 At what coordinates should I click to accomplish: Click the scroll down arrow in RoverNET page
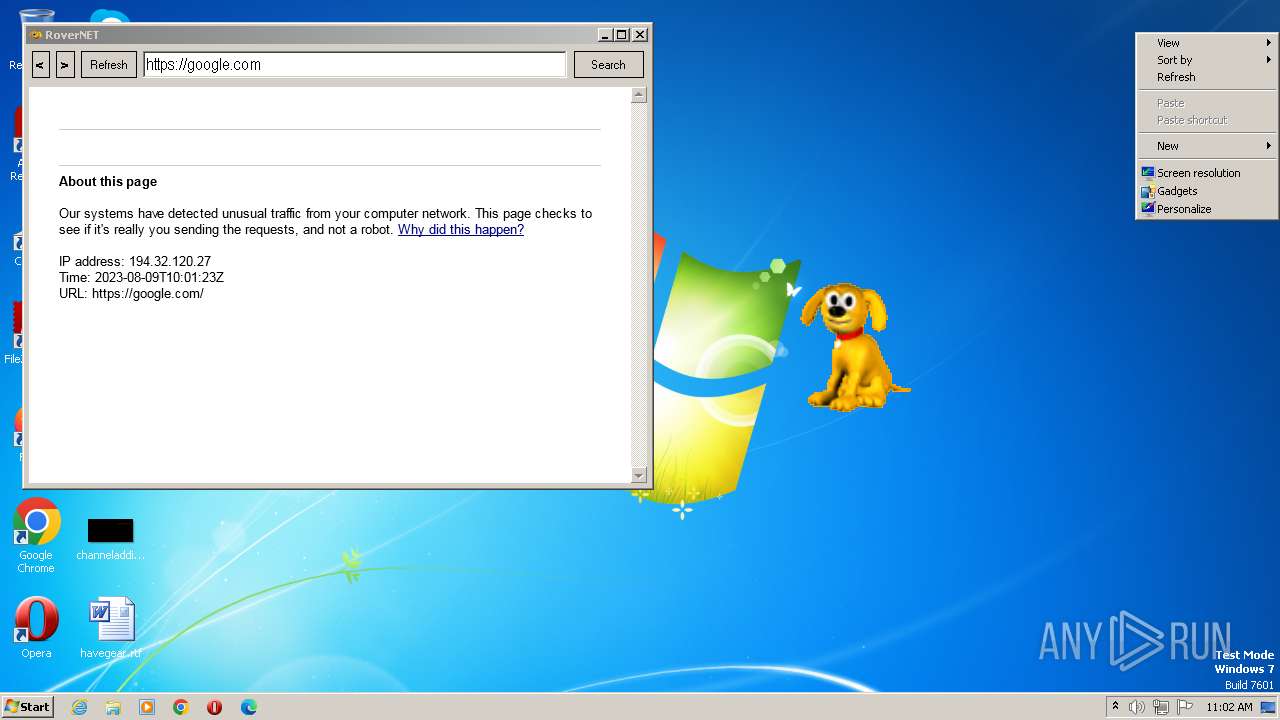[x=639, y=475]
